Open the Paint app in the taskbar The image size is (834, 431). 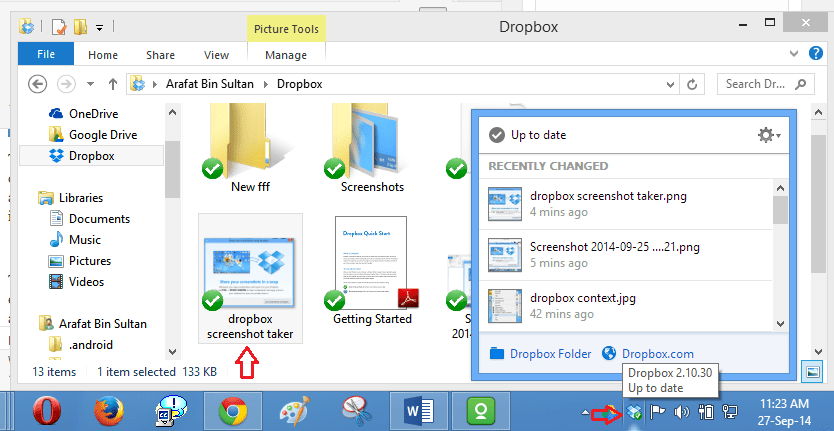[294, 412]
